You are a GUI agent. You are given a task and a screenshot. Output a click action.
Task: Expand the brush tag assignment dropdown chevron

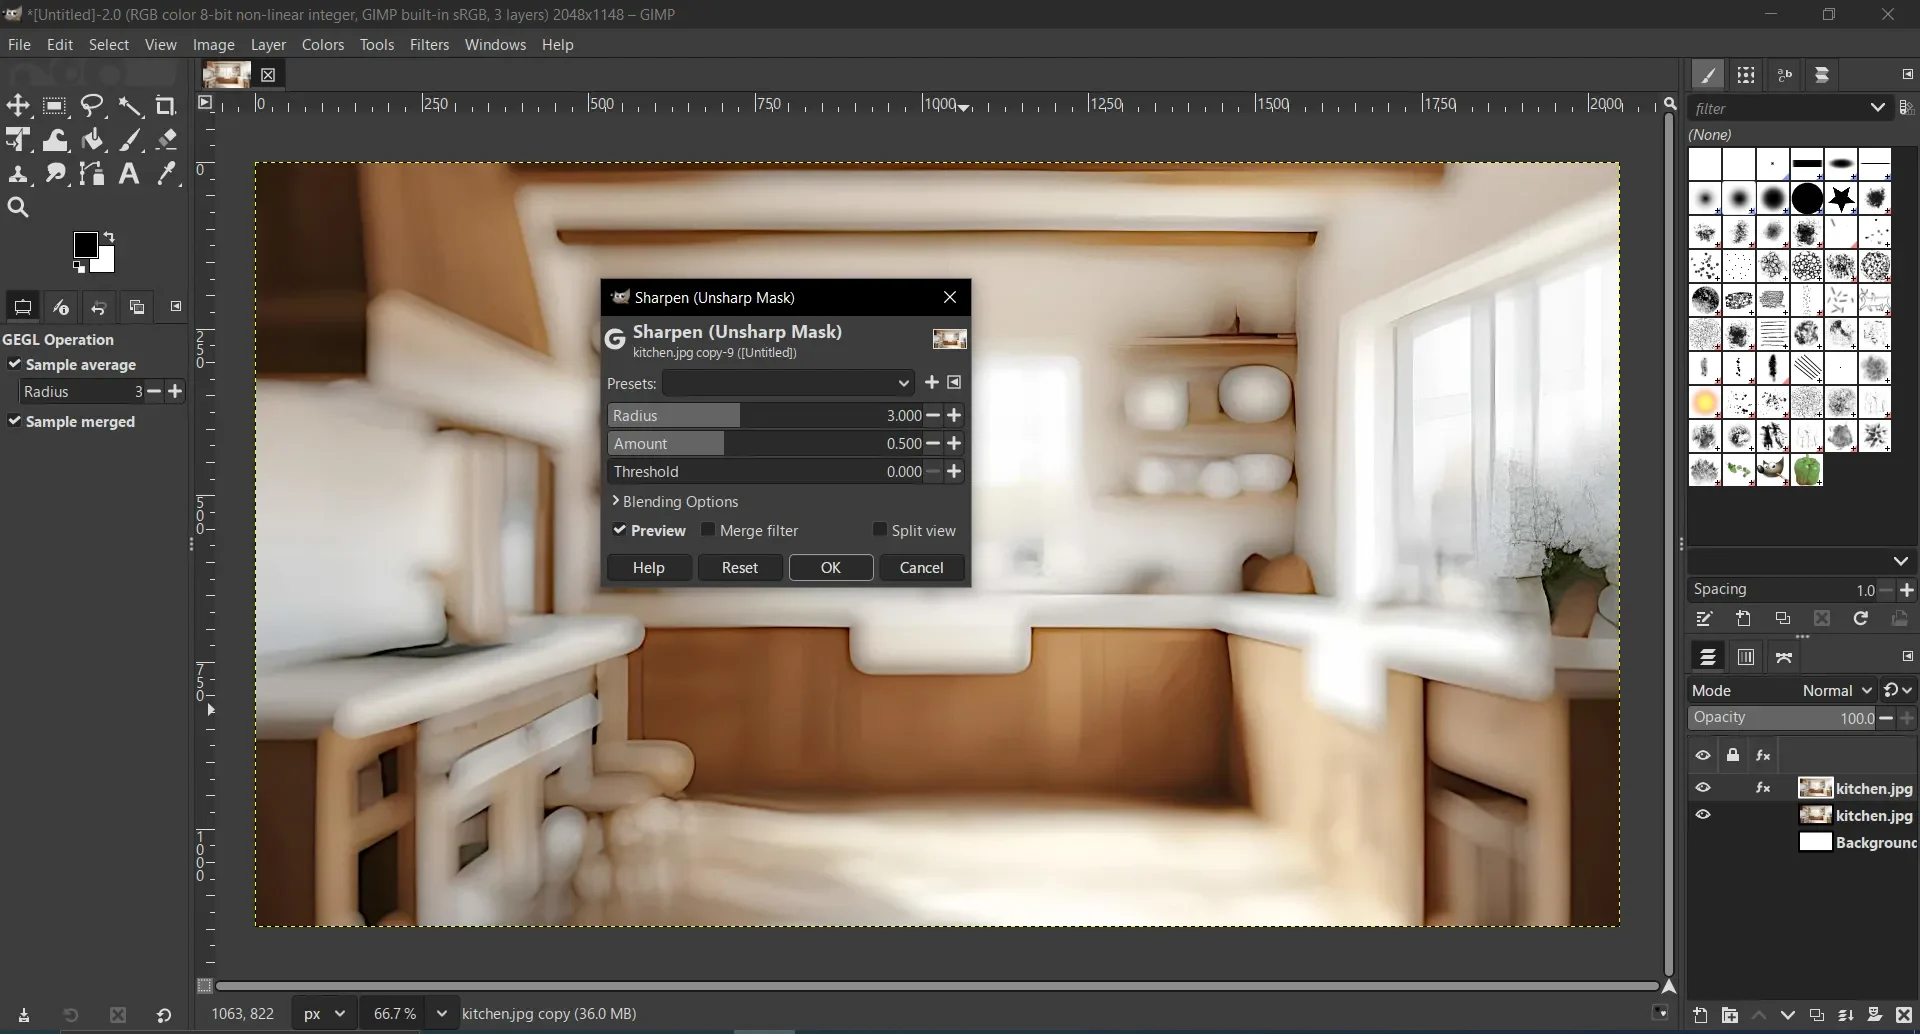click(1901, 561)
